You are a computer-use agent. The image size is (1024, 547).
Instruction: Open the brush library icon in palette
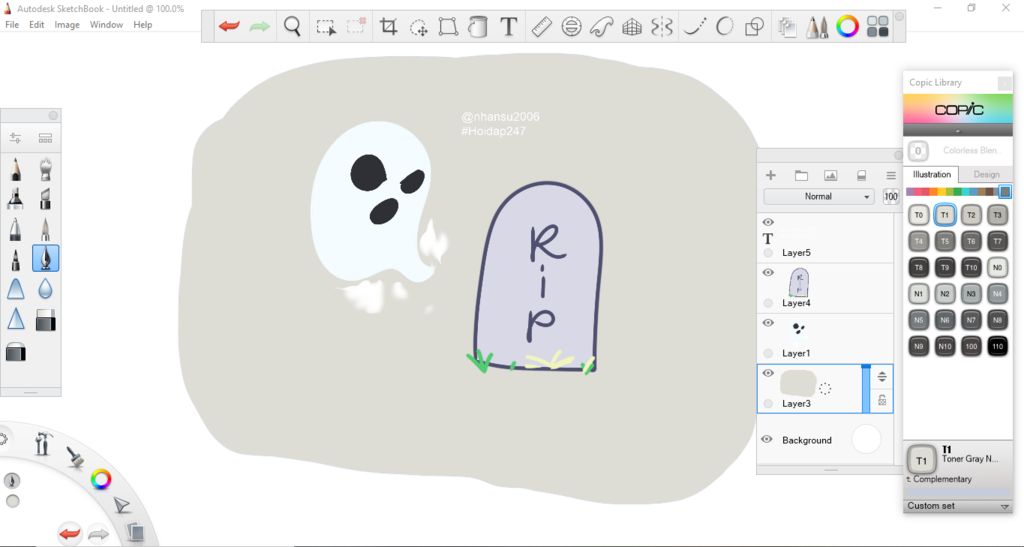[45, 138]
